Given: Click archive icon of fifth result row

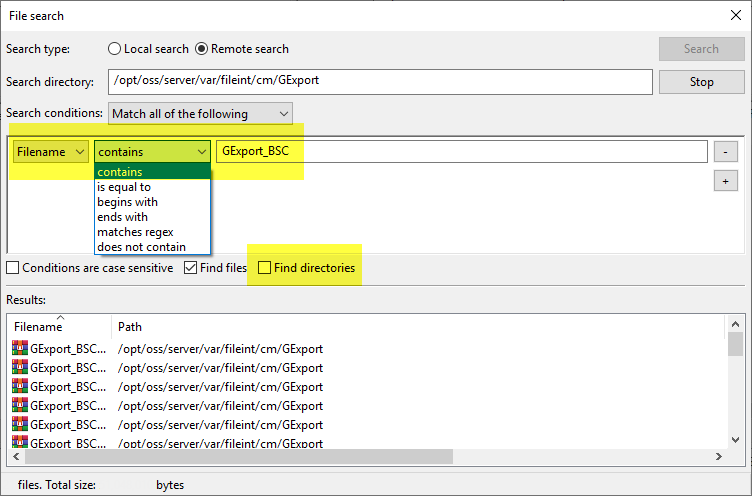Looking at the screenshot, I should (x=20, y=424).
